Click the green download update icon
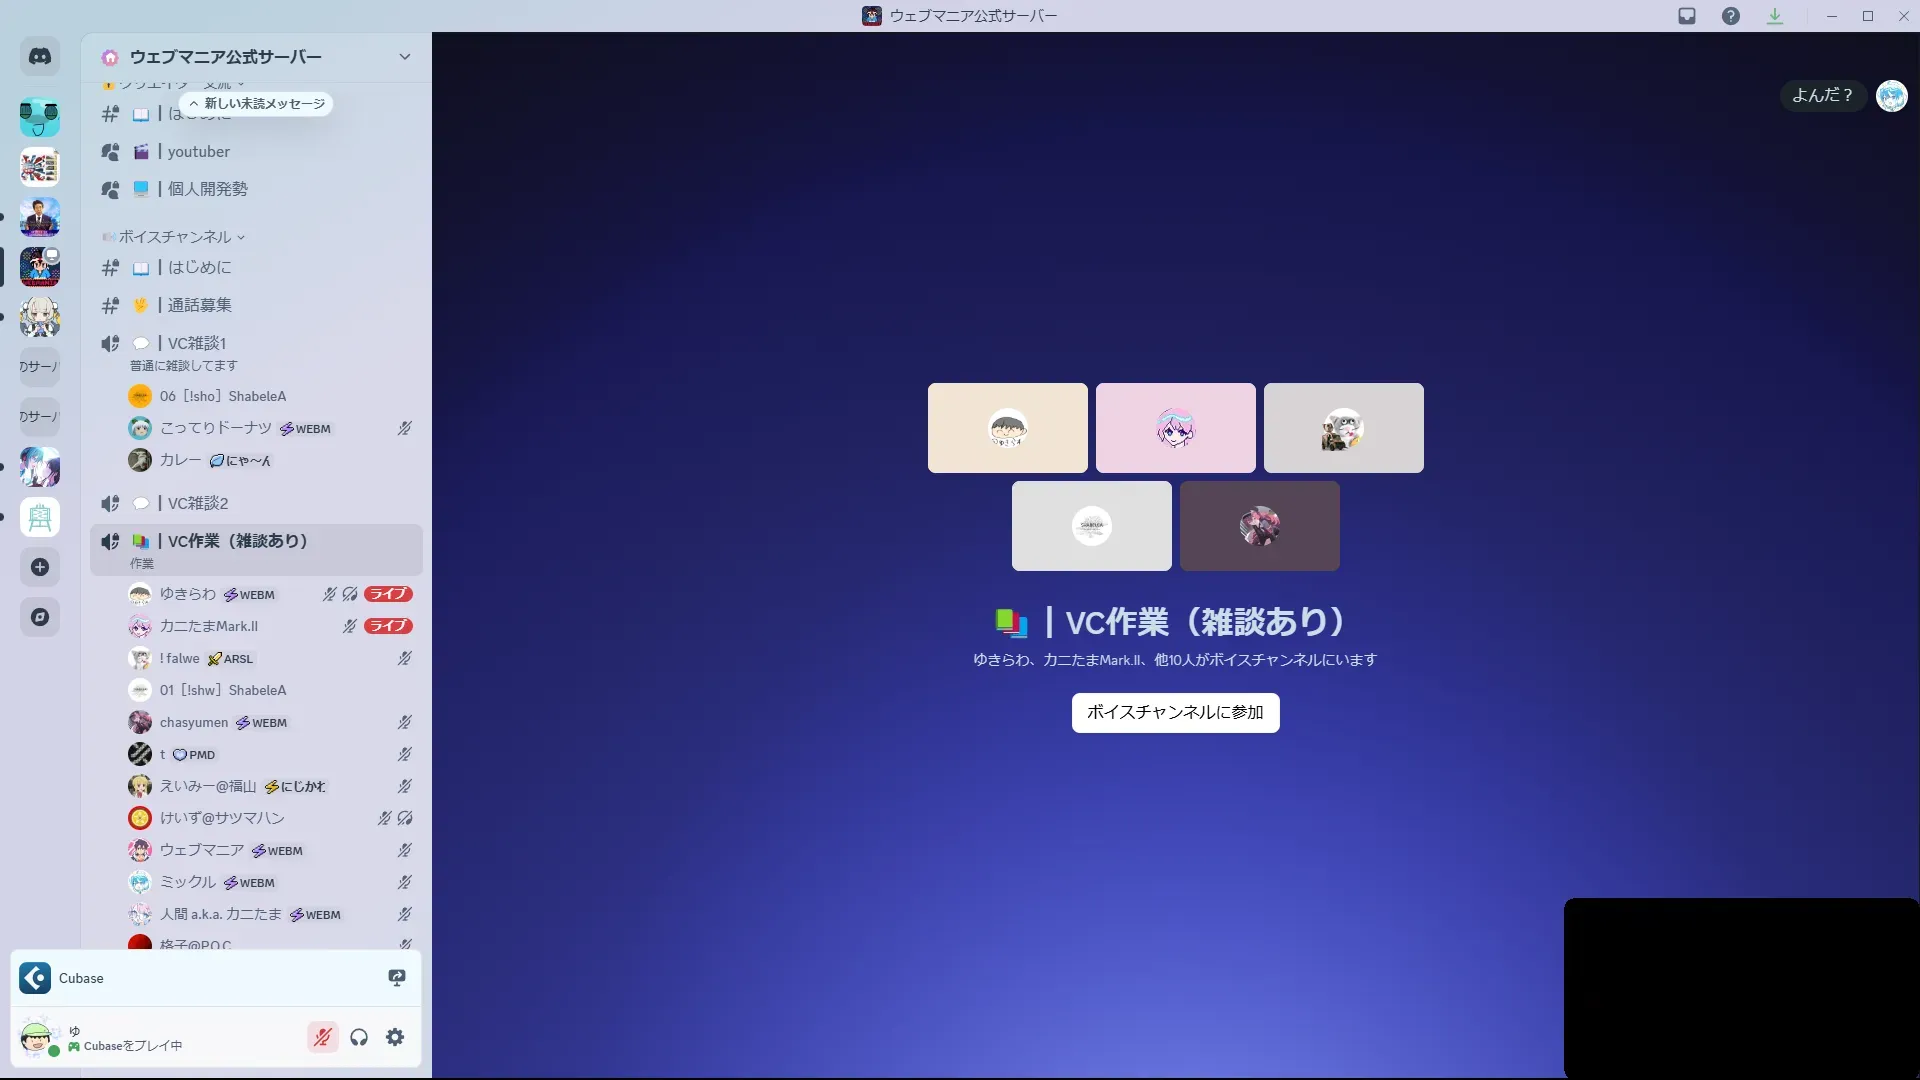The image size is (1920, 1080). [x=1775, y=16]
